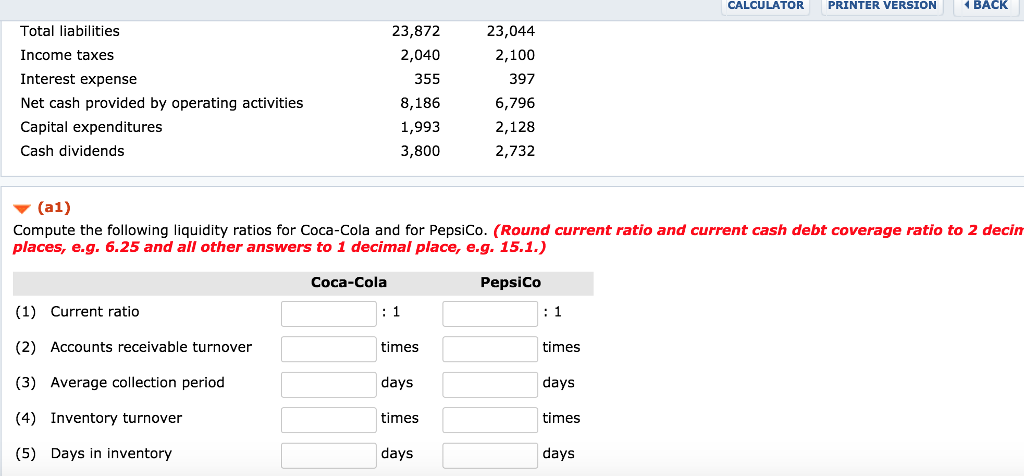Collapse the (a1) section triangle
This screenshot has width=1024, height=476.
21,209
